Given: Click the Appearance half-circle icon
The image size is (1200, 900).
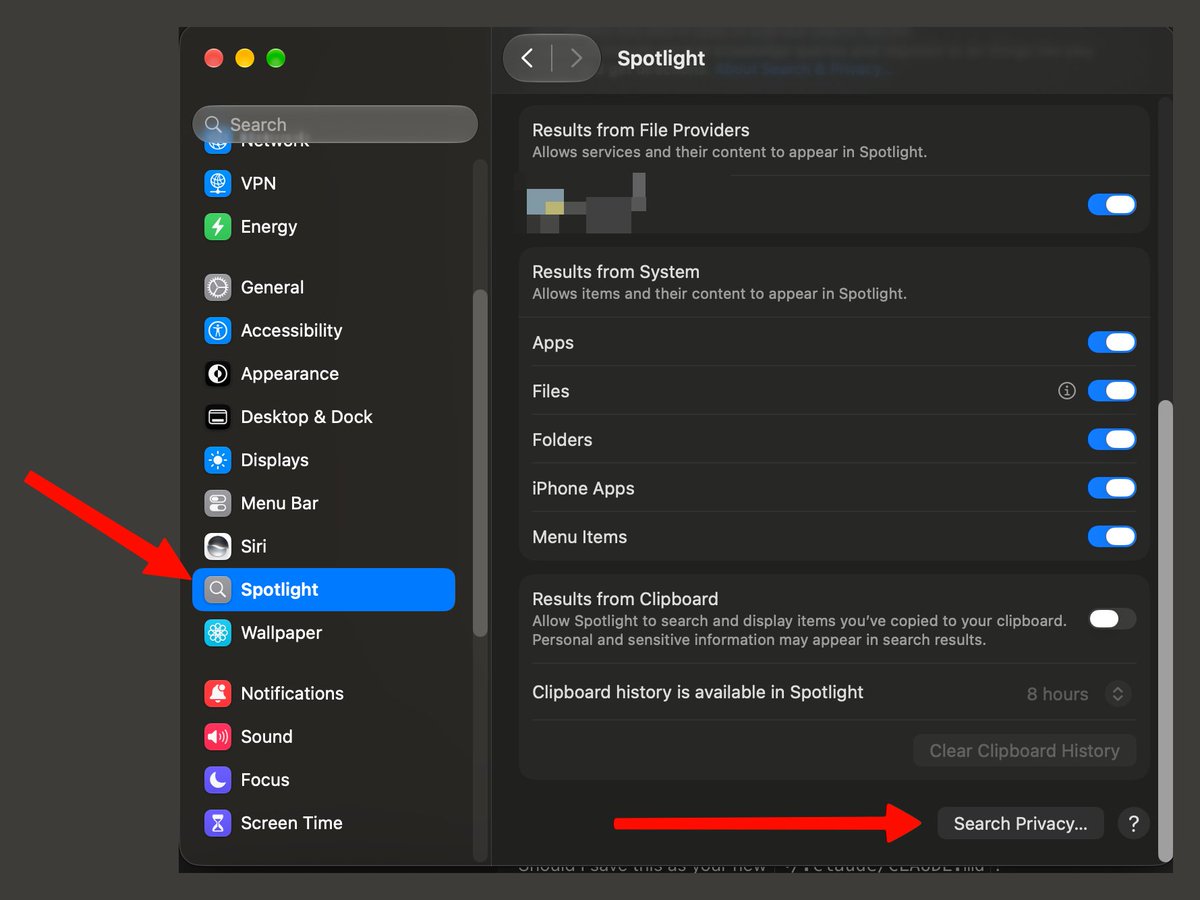Looking at the screenshot, I should (x=218, y=374).
